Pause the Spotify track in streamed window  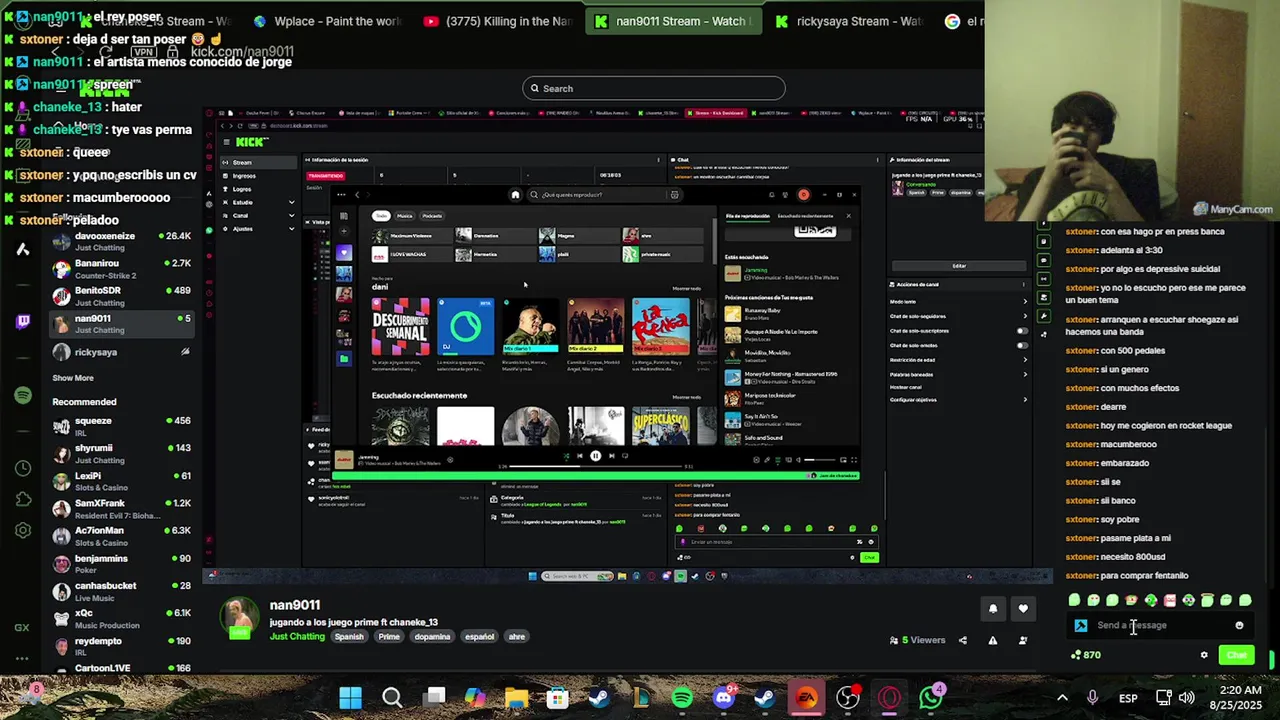(x=595, y=456)
